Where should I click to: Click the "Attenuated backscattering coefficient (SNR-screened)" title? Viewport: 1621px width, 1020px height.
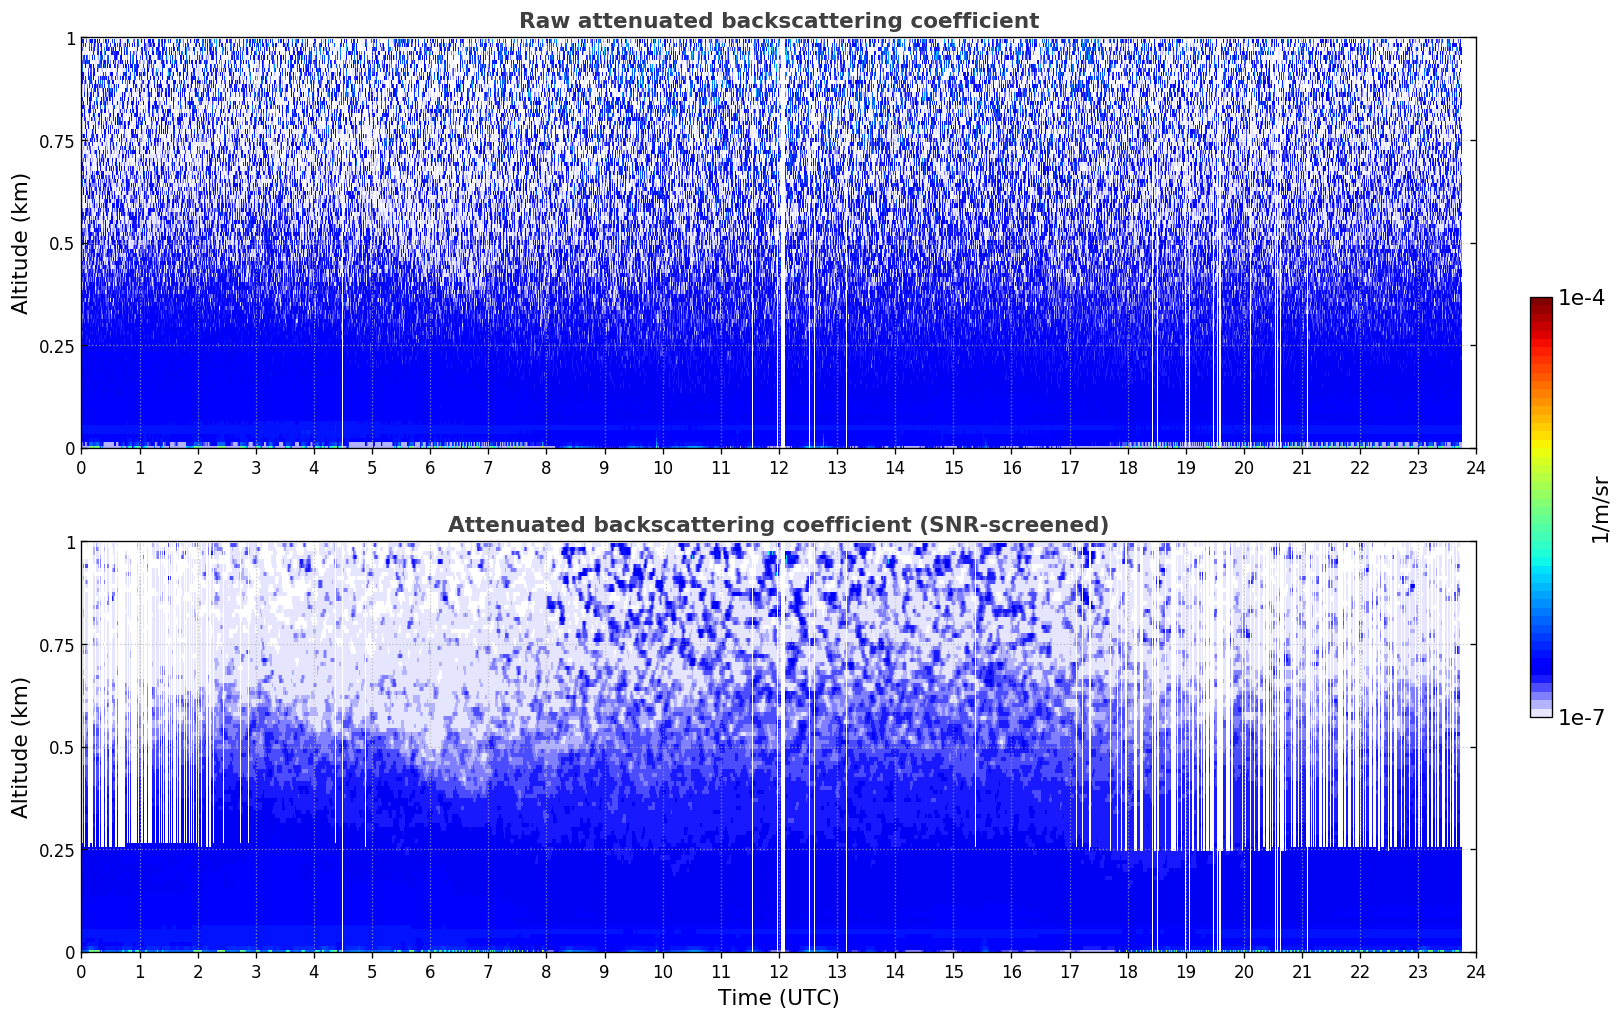[778, 525]
